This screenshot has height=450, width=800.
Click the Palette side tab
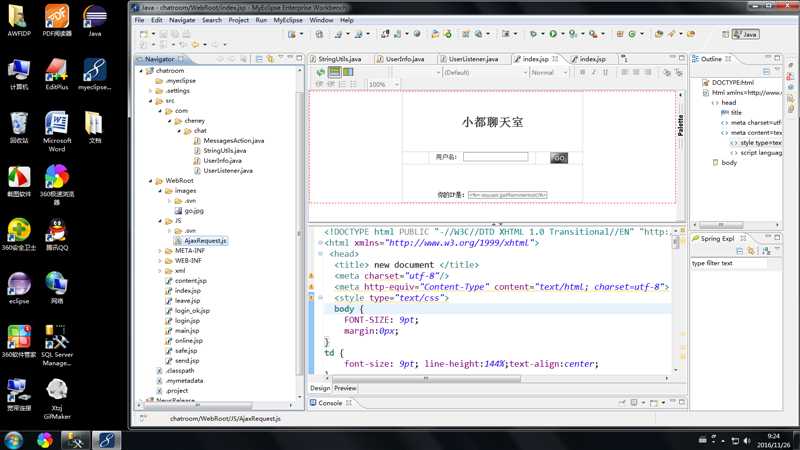tap(680, 126)
